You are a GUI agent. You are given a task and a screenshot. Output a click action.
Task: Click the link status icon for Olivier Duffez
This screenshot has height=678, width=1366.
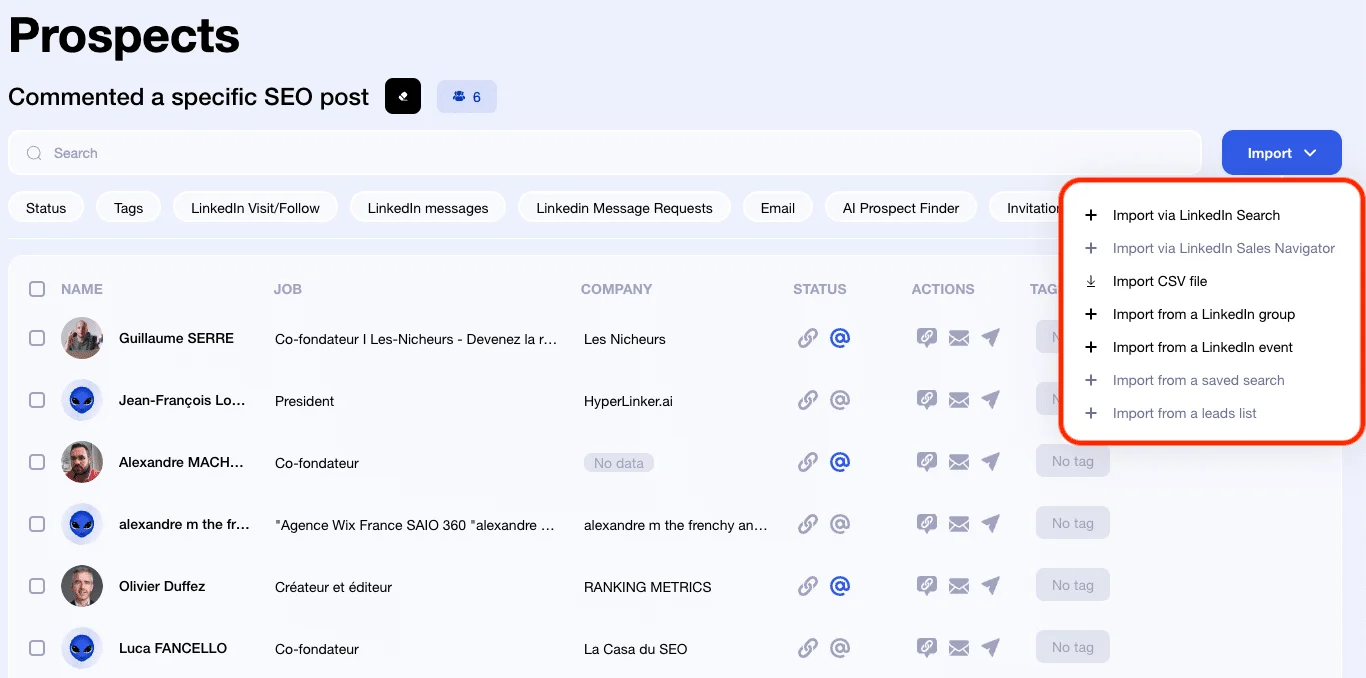pos(808,586)
